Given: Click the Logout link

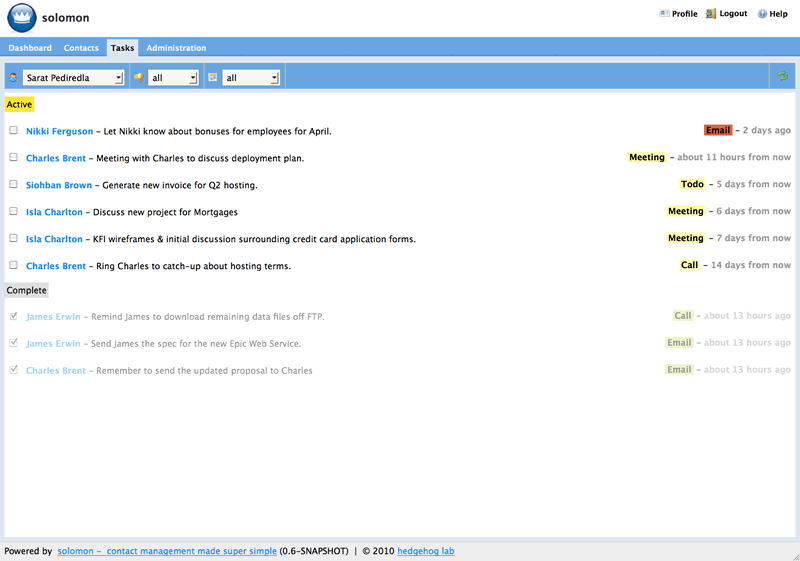Looking at the screenshot, I should (x=733, y=14).
